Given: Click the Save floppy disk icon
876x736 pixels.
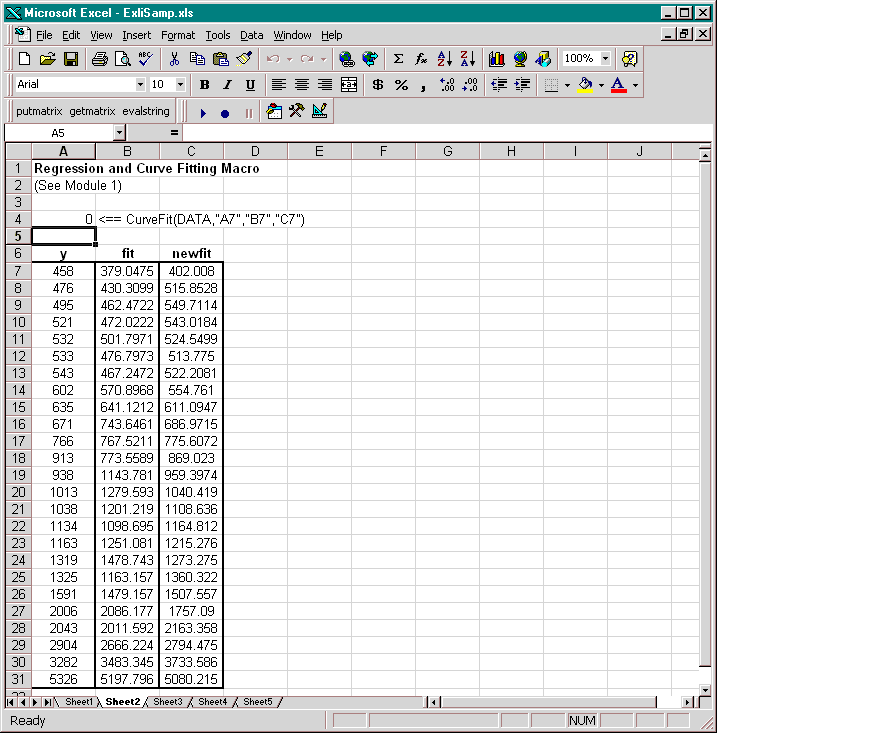Looking at the screenshot, I should 71,59.
